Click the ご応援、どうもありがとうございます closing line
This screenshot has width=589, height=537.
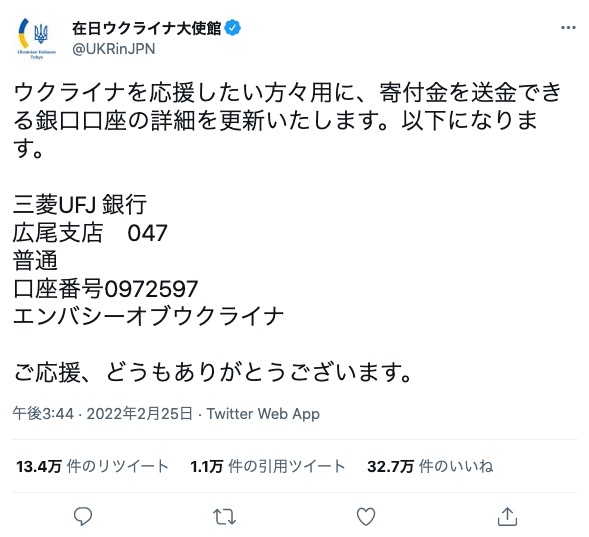click(x=213, y=373)
